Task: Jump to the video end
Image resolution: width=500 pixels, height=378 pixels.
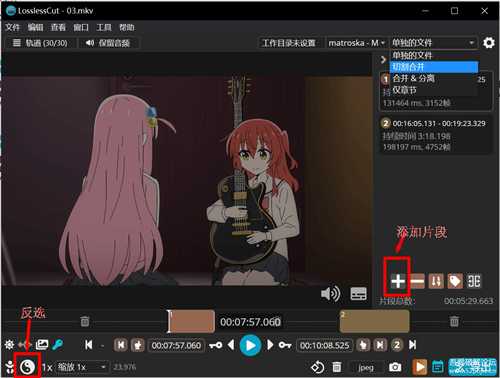Action: click(x=412, y=345)
